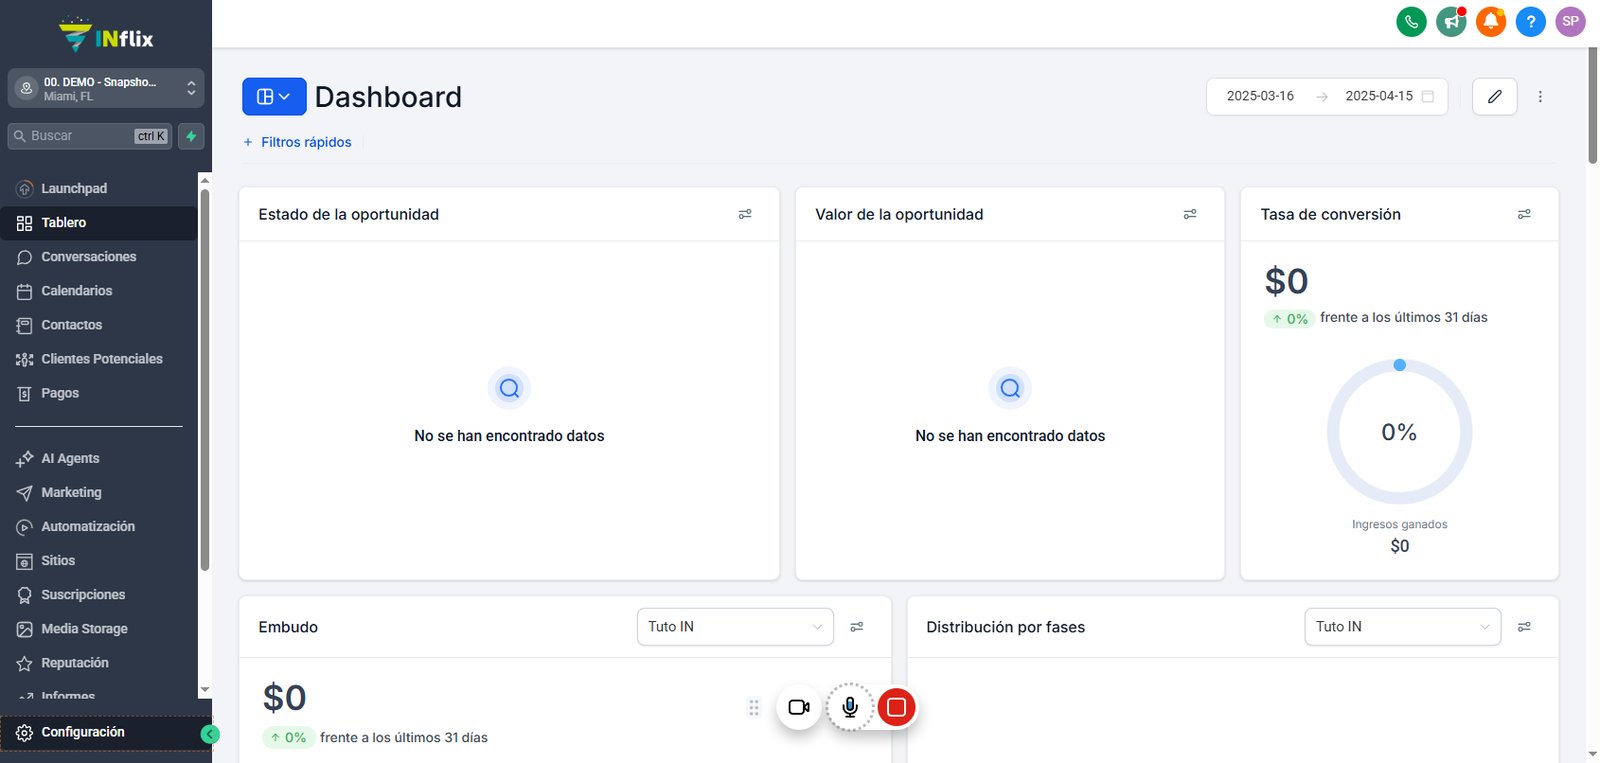
Task: Toggle the camera in recording controls
Action: (799, 707)
